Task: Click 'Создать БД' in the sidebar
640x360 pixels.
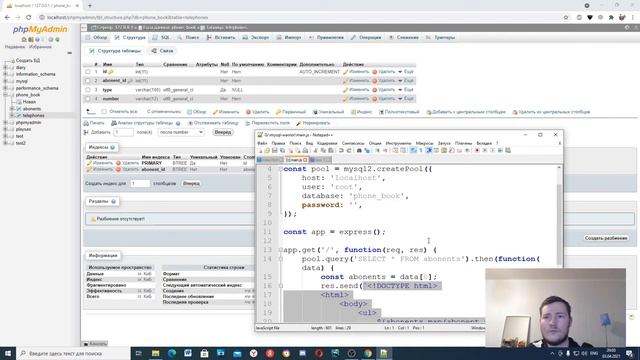Action: tap(28, 60)
